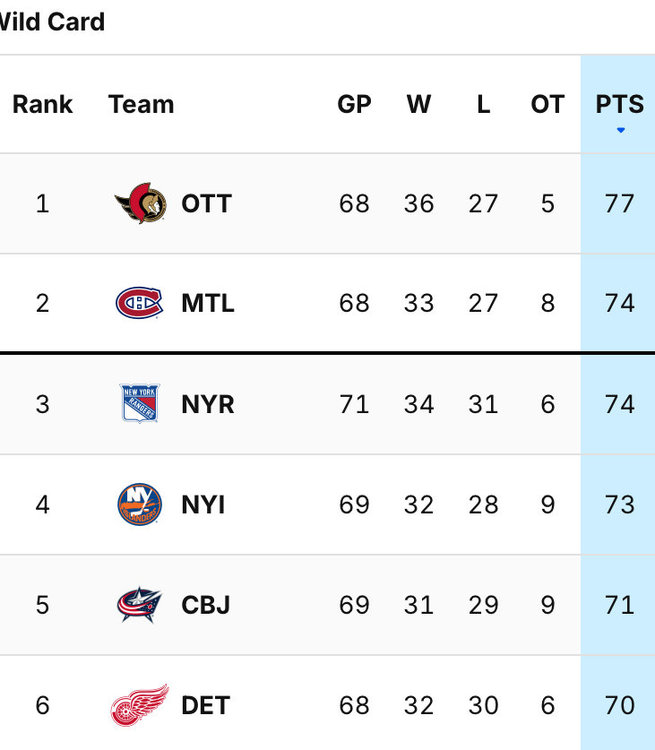Click the Detroit Red Wings logo
Image resolution: width=655 pixels, height=750 pixels.
[139, 705]
